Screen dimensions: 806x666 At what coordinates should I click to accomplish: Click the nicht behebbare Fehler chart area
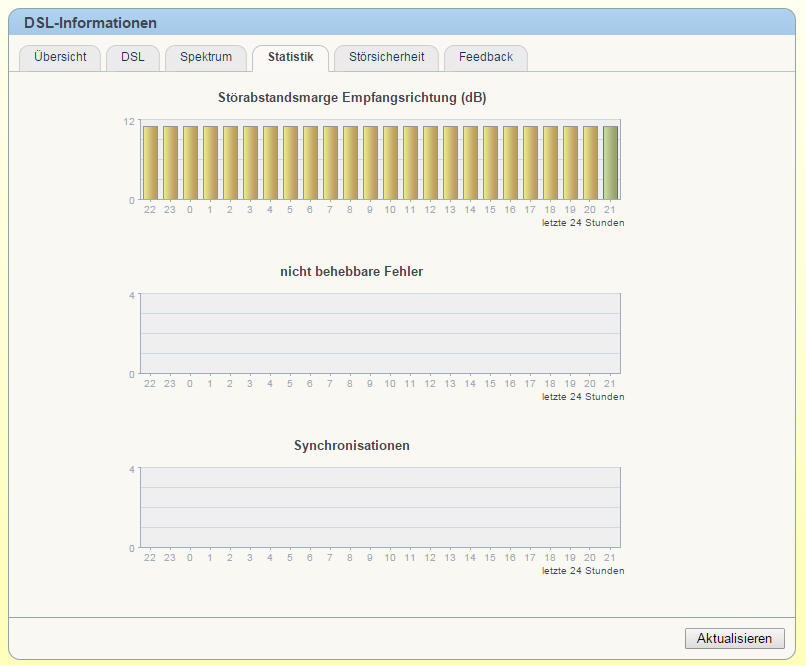click(380, 334)
